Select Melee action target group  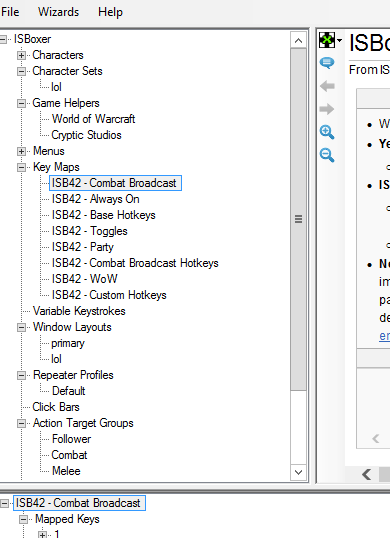click(66, 471)
